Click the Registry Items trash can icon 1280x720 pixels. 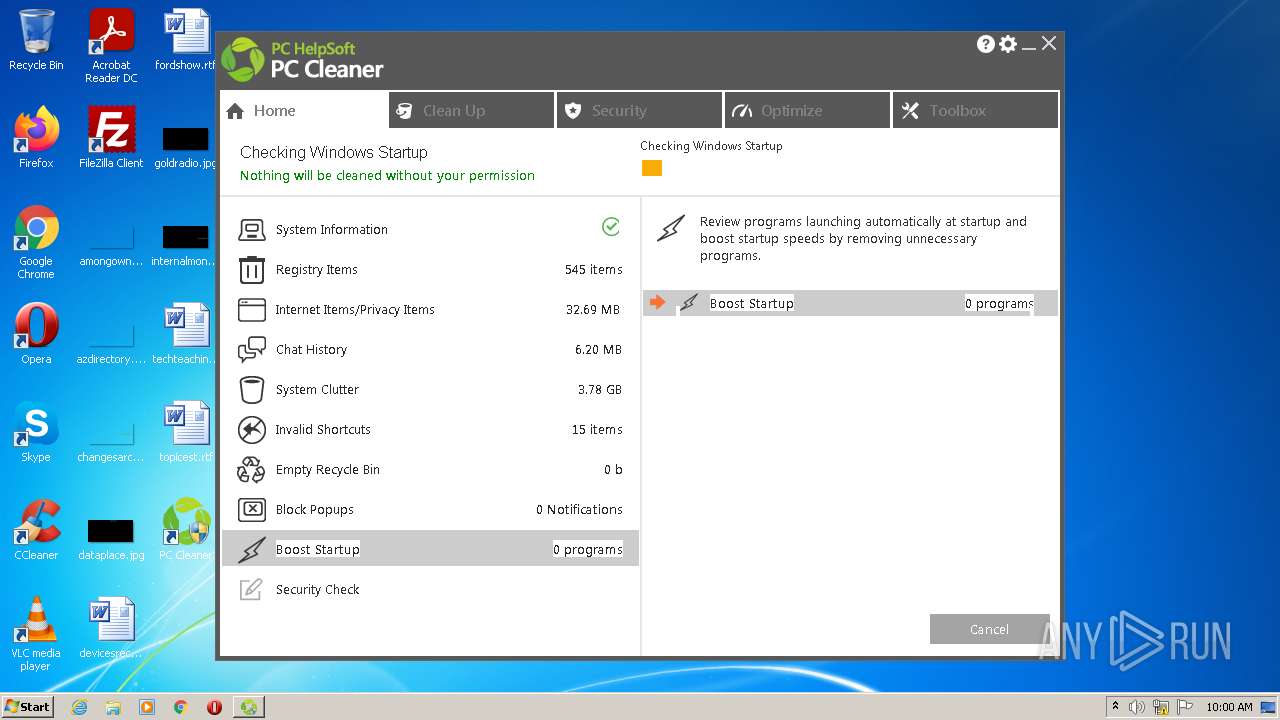251,270
